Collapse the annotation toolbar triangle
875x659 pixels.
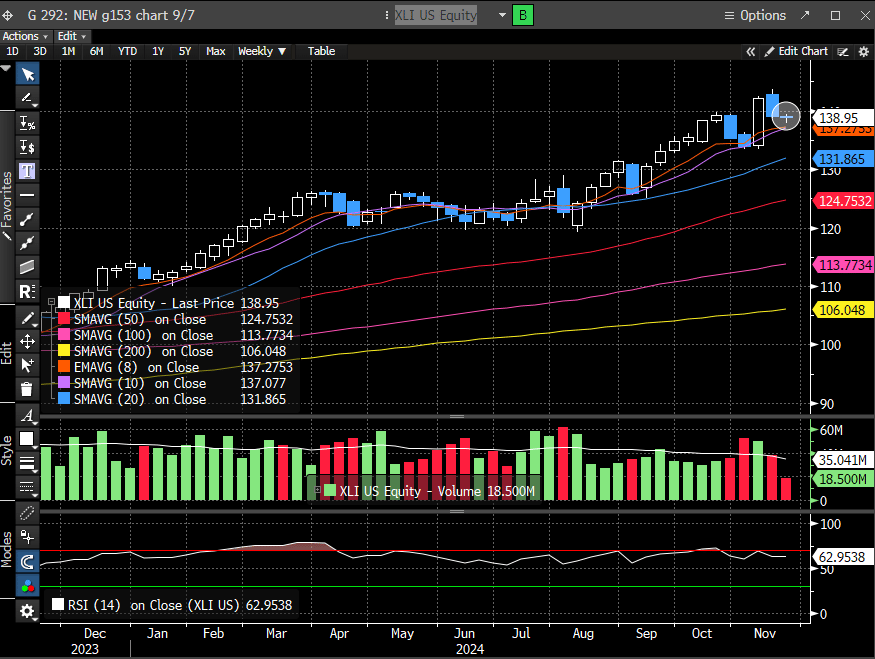[6, 68]
